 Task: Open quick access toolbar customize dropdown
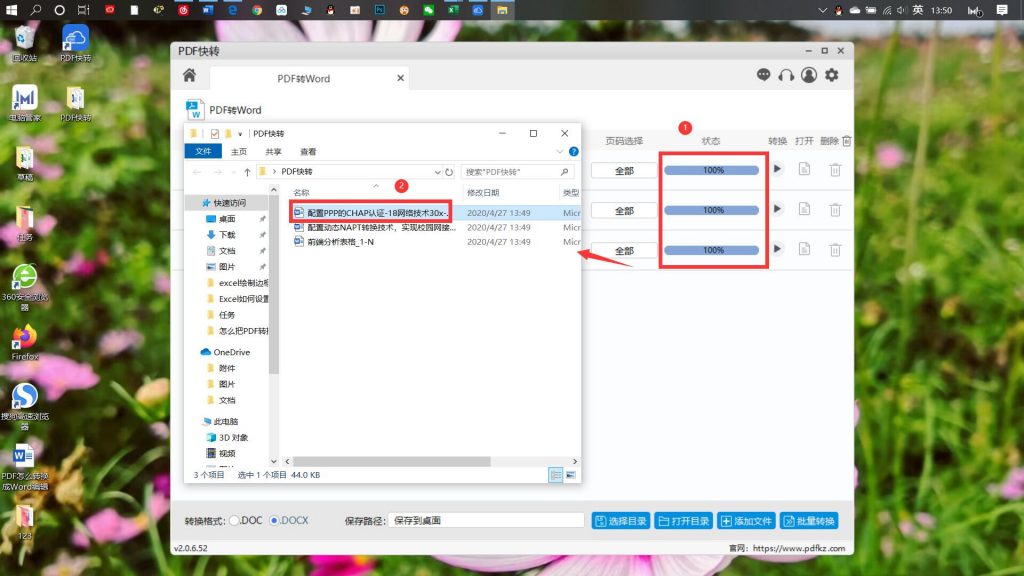[x=240, y=134]
